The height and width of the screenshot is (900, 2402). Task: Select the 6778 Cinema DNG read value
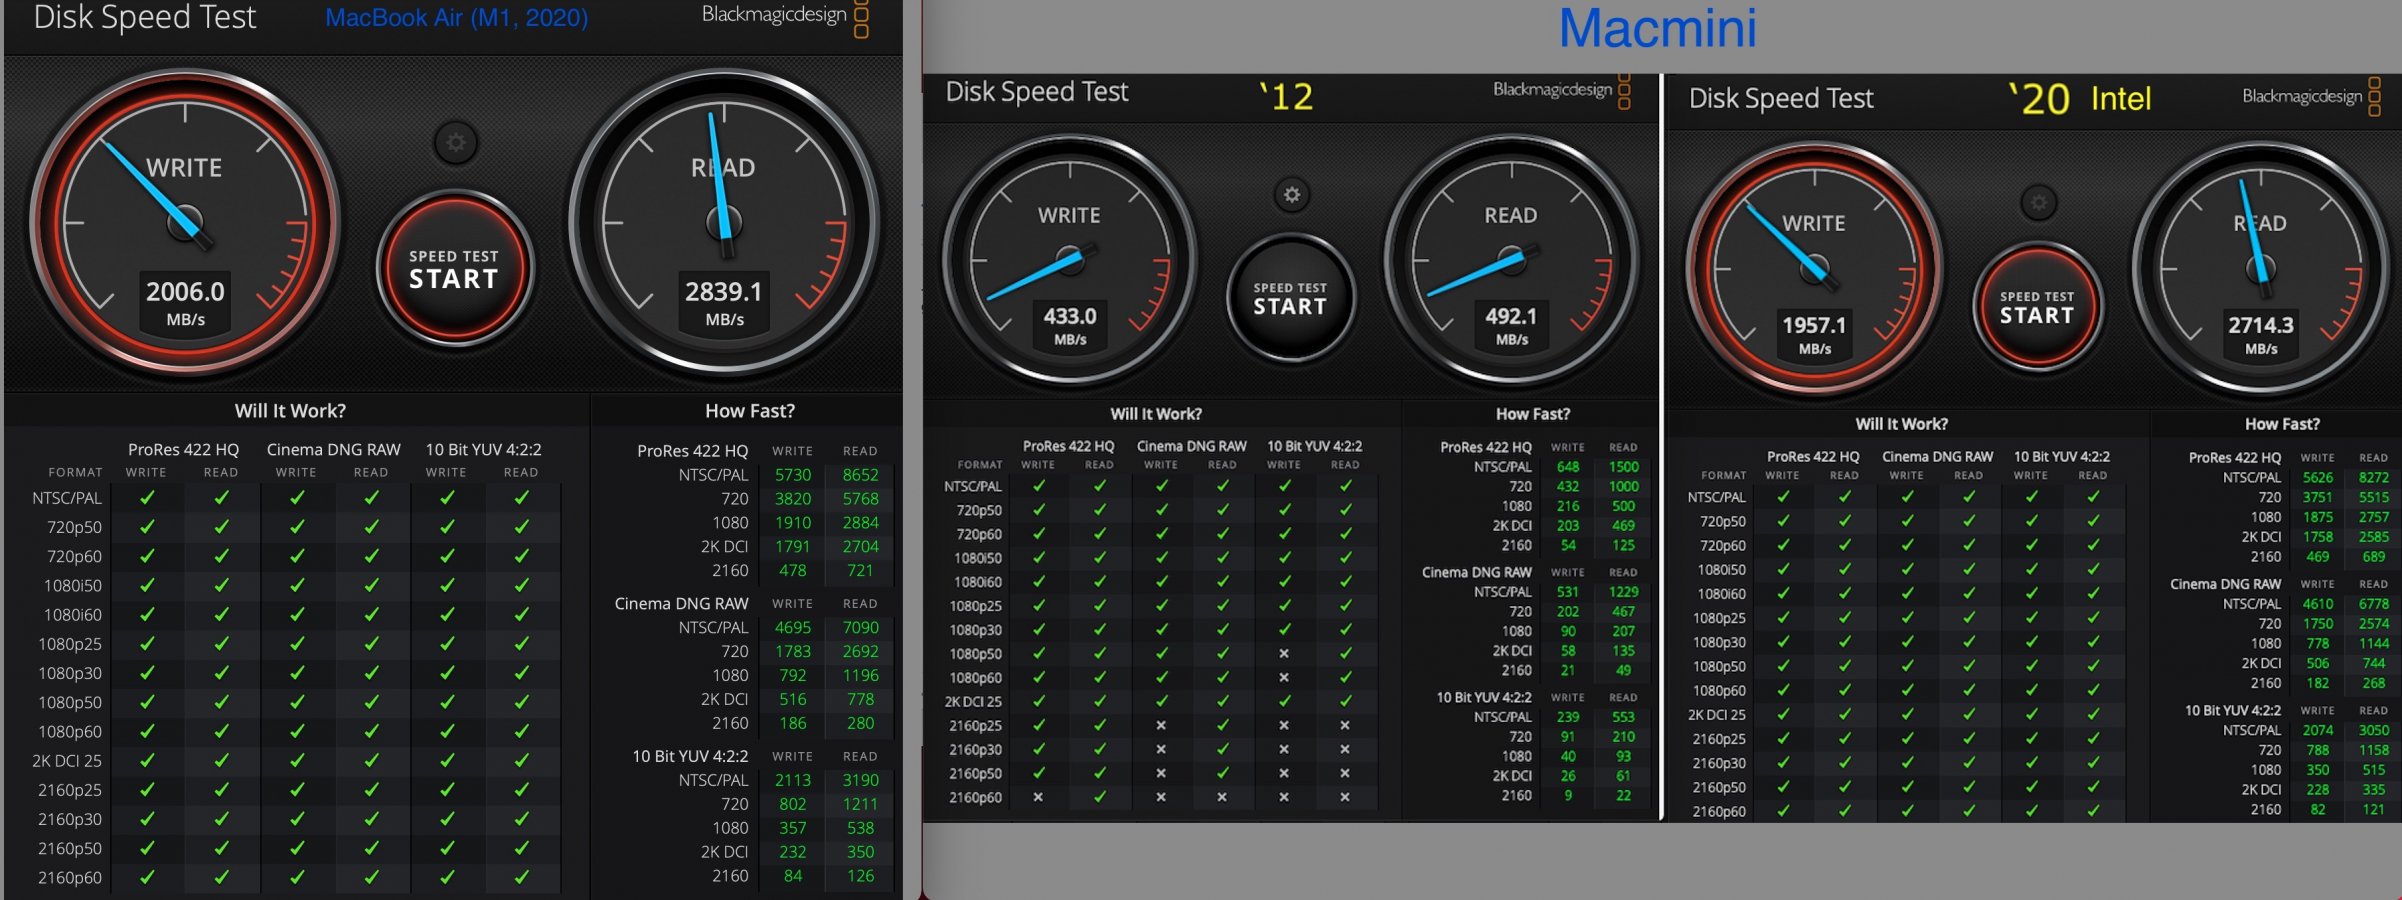pyautogui.click(x=2374, y=604)
